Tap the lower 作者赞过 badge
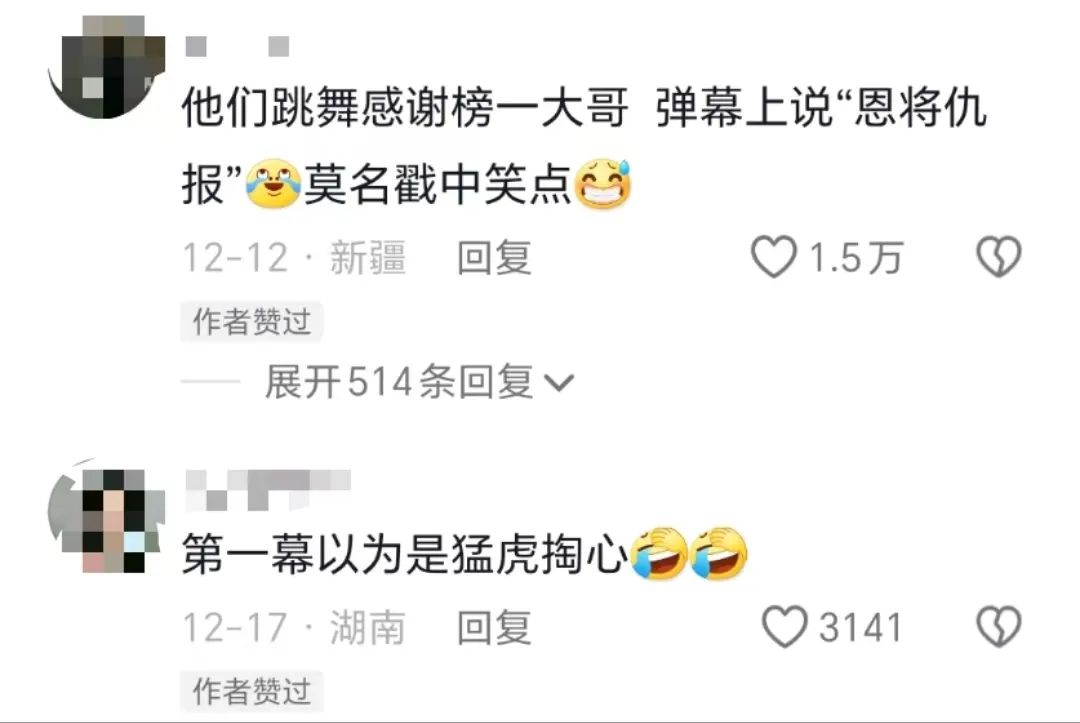Image resolution: width=1080 pixels, height=723 pixels. (251, 691)
